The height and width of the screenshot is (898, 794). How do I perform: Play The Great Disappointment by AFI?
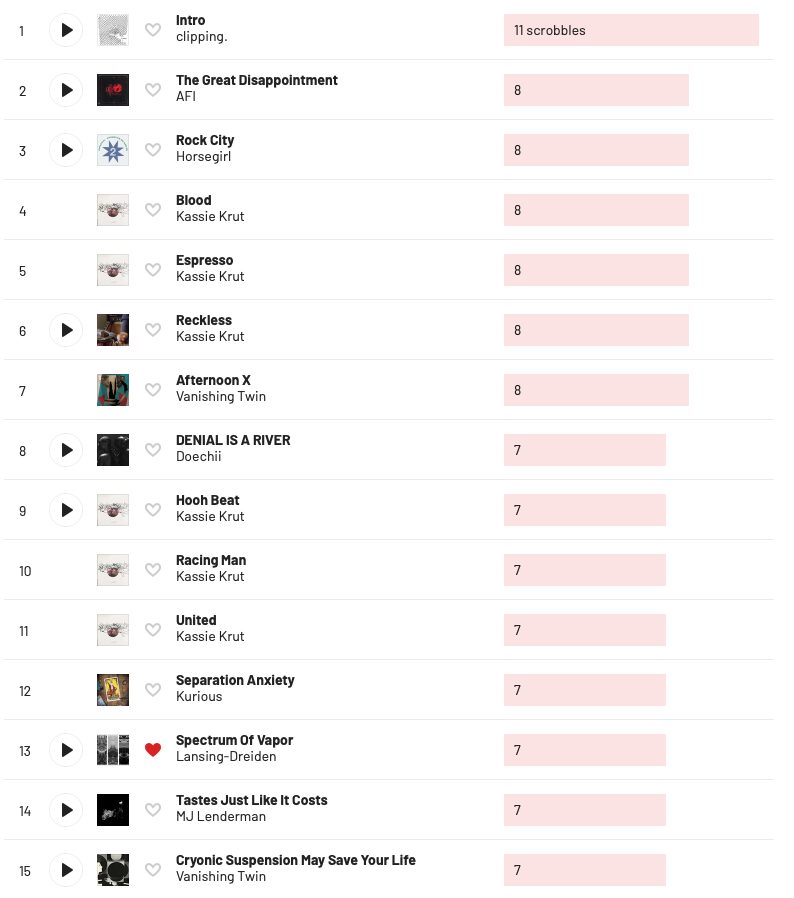coord(66,90)
